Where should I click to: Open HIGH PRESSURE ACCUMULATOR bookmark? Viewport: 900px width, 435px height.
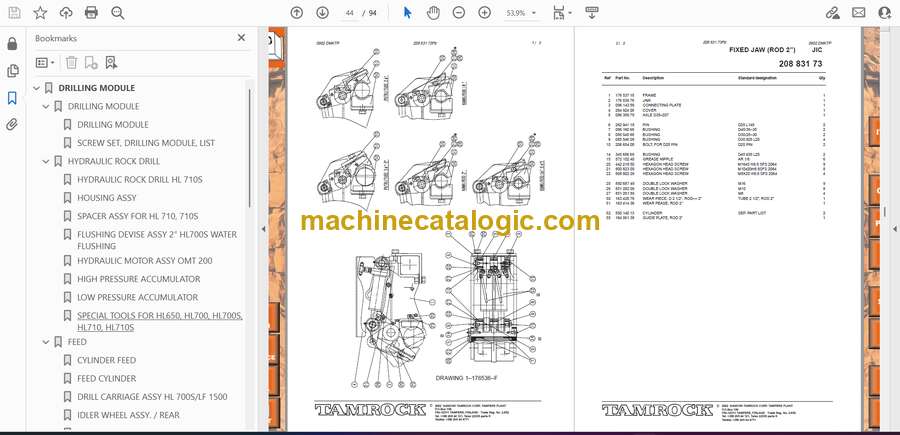[x=138, y=279]
